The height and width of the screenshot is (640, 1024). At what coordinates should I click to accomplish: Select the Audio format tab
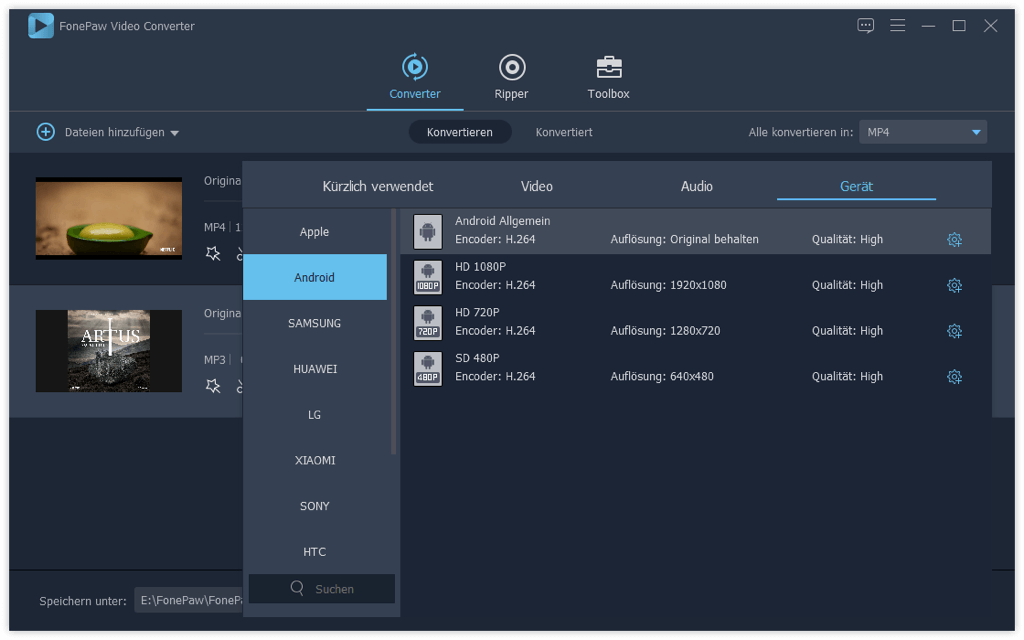[697, 186]
